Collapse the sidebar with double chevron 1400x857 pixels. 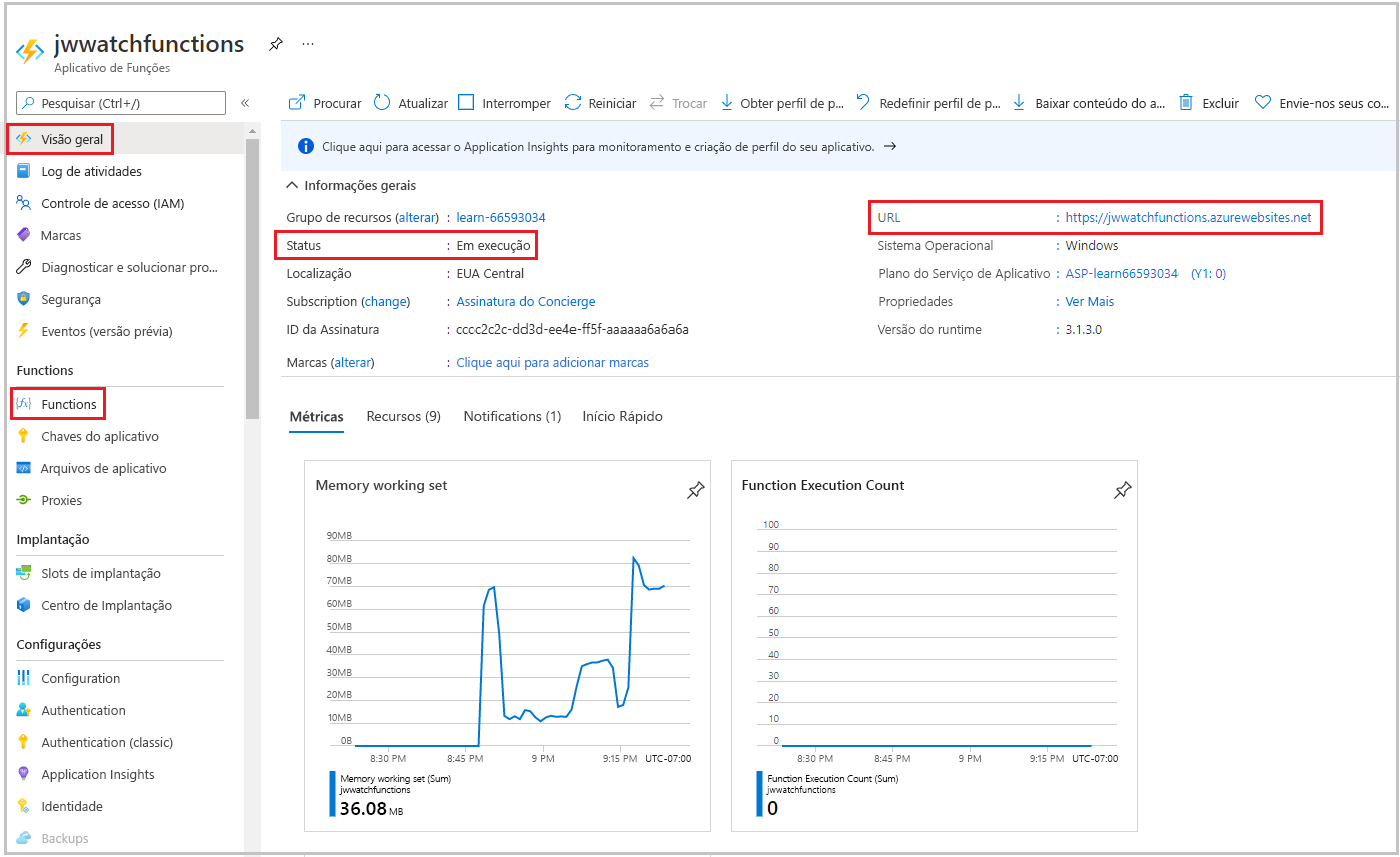[245, 103]
